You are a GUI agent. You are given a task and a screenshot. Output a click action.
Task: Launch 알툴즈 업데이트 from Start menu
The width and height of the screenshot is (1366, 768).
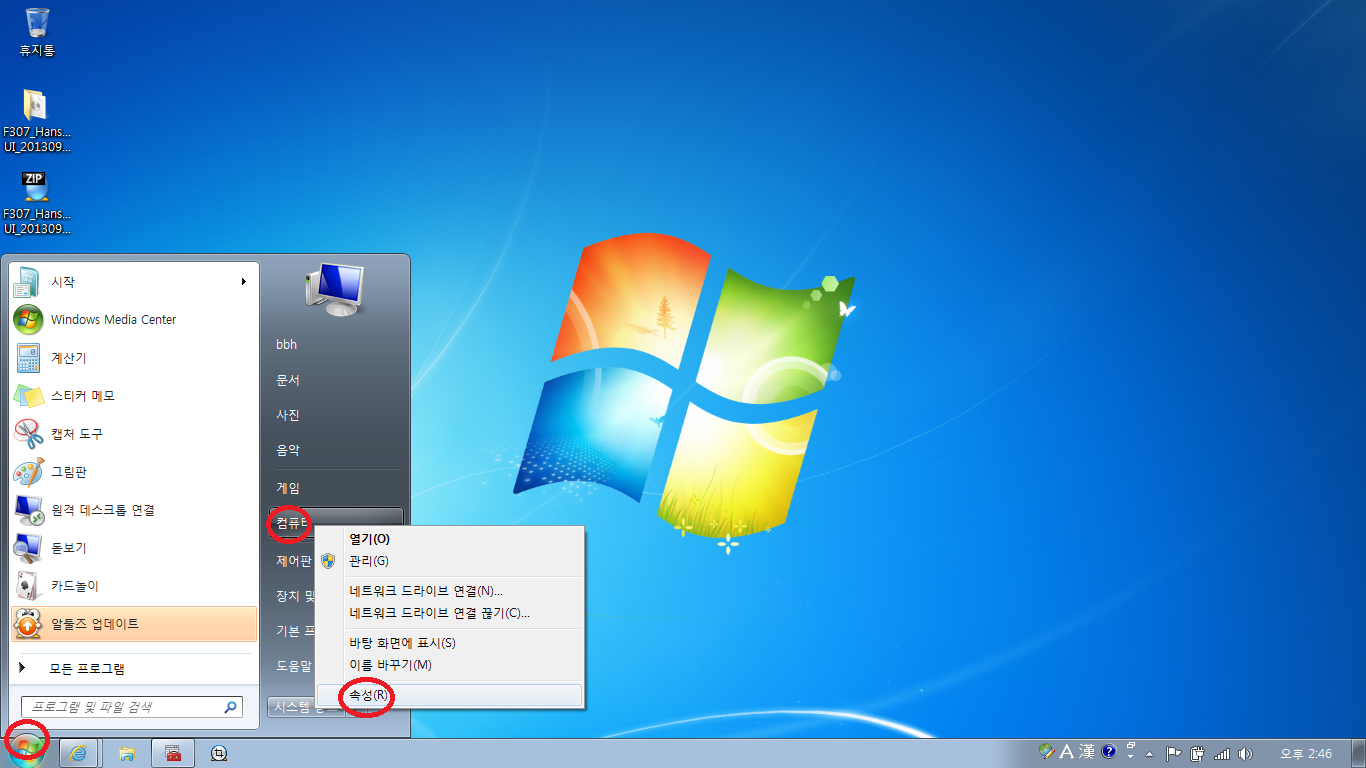[135, 624]
